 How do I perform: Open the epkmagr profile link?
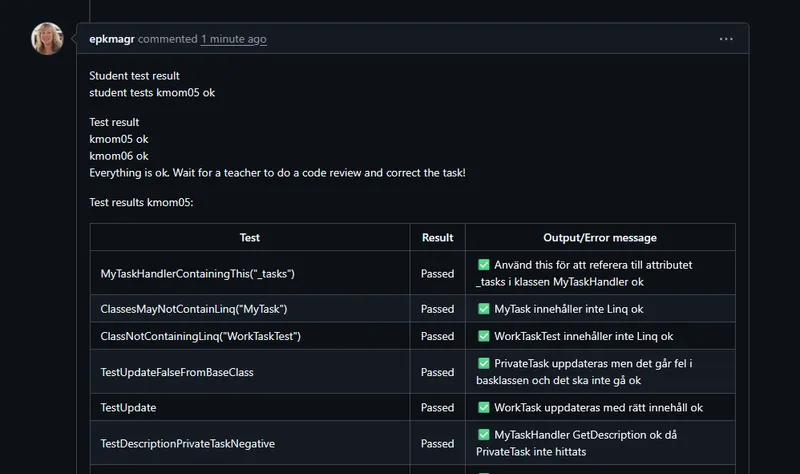[111, 39]
